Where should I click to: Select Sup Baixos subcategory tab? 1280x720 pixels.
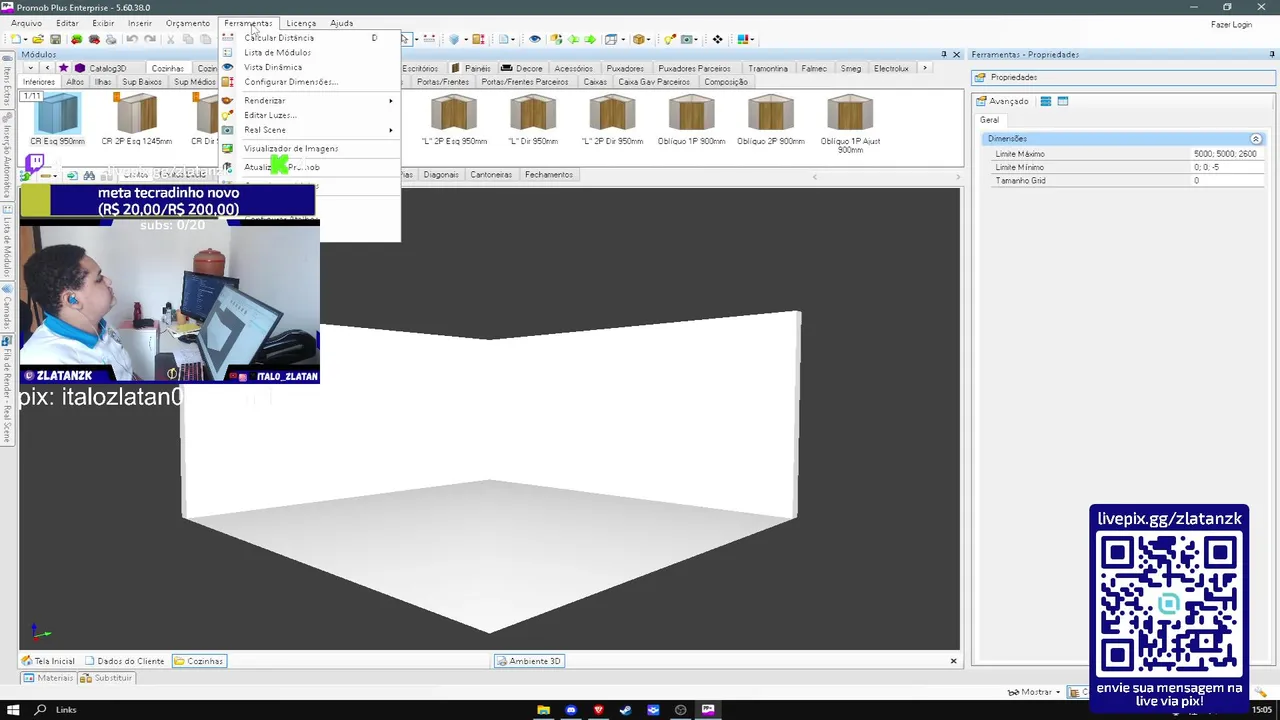point(142,82)
